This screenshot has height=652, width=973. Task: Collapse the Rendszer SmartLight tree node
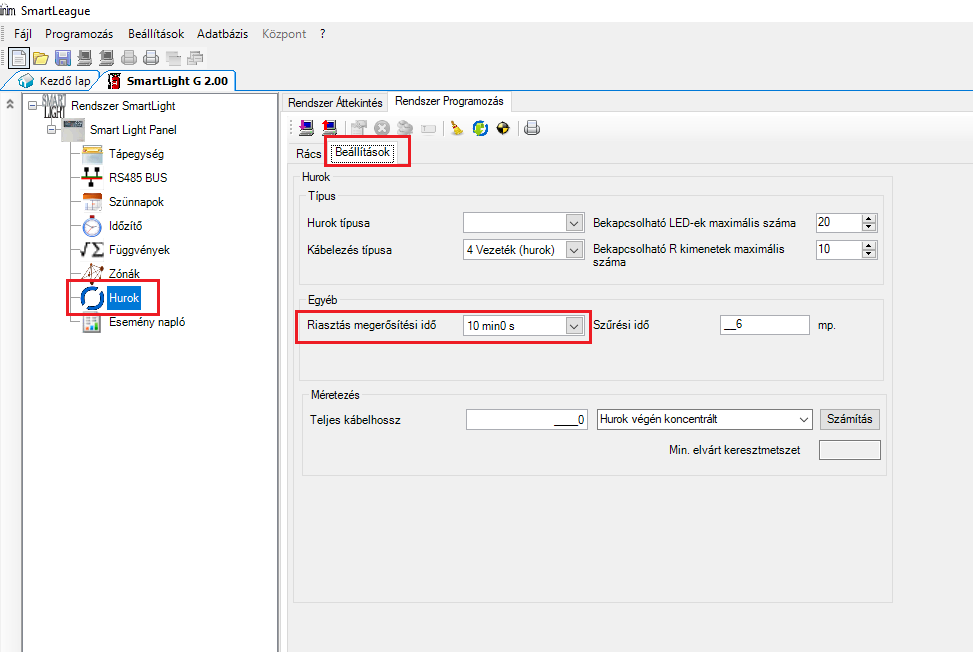pyautogui.click(x=33, y=105)
